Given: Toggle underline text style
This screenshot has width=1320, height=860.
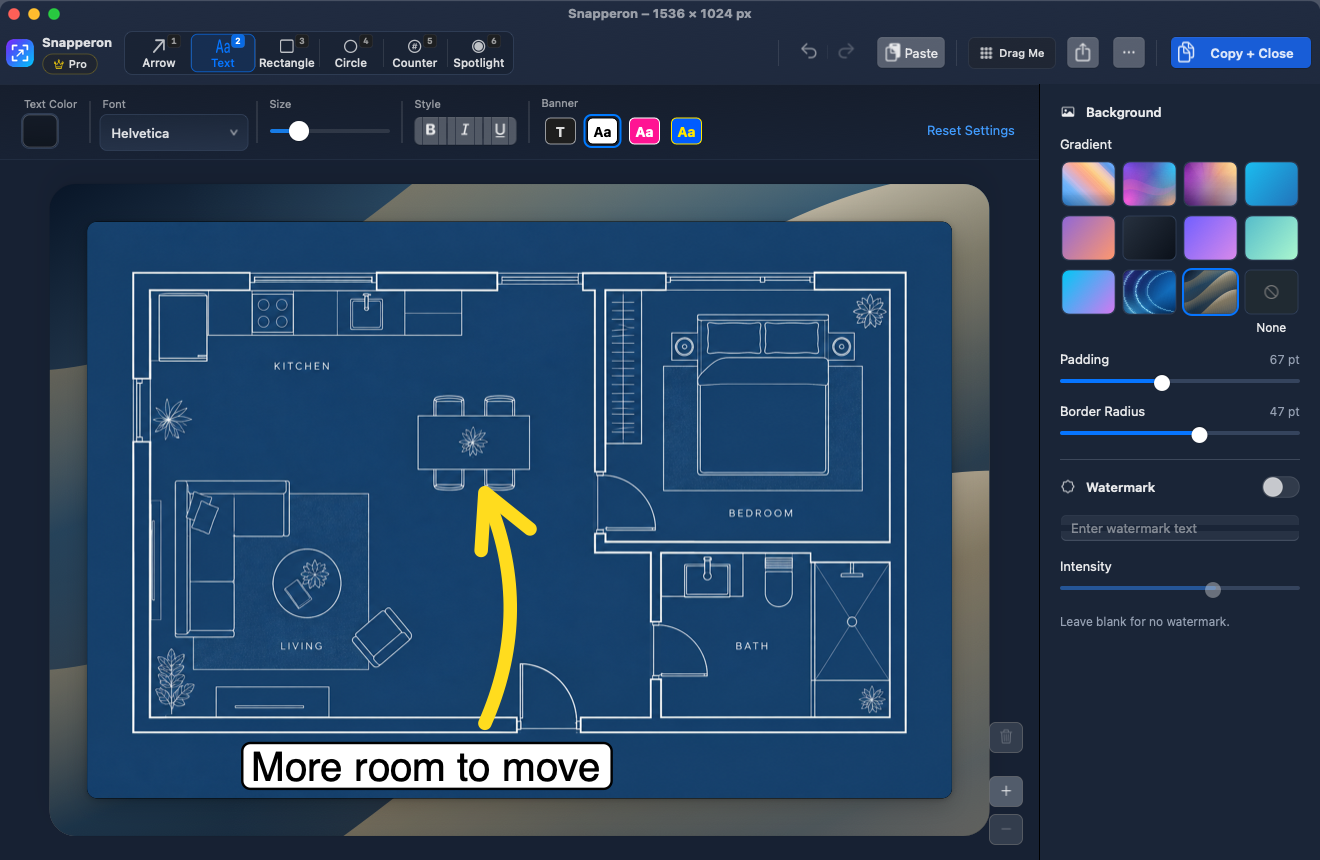Looking at the screenshot, I should (499, 130).
